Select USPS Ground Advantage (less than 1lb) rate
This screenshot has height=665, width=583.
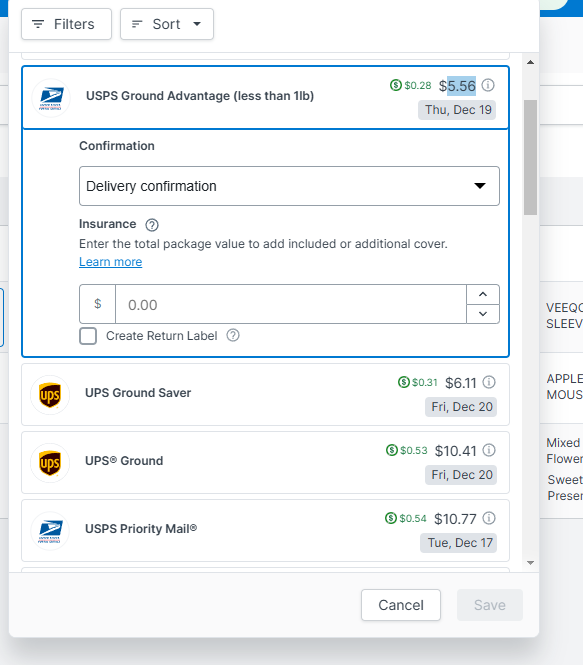click(x=265, y=98)
